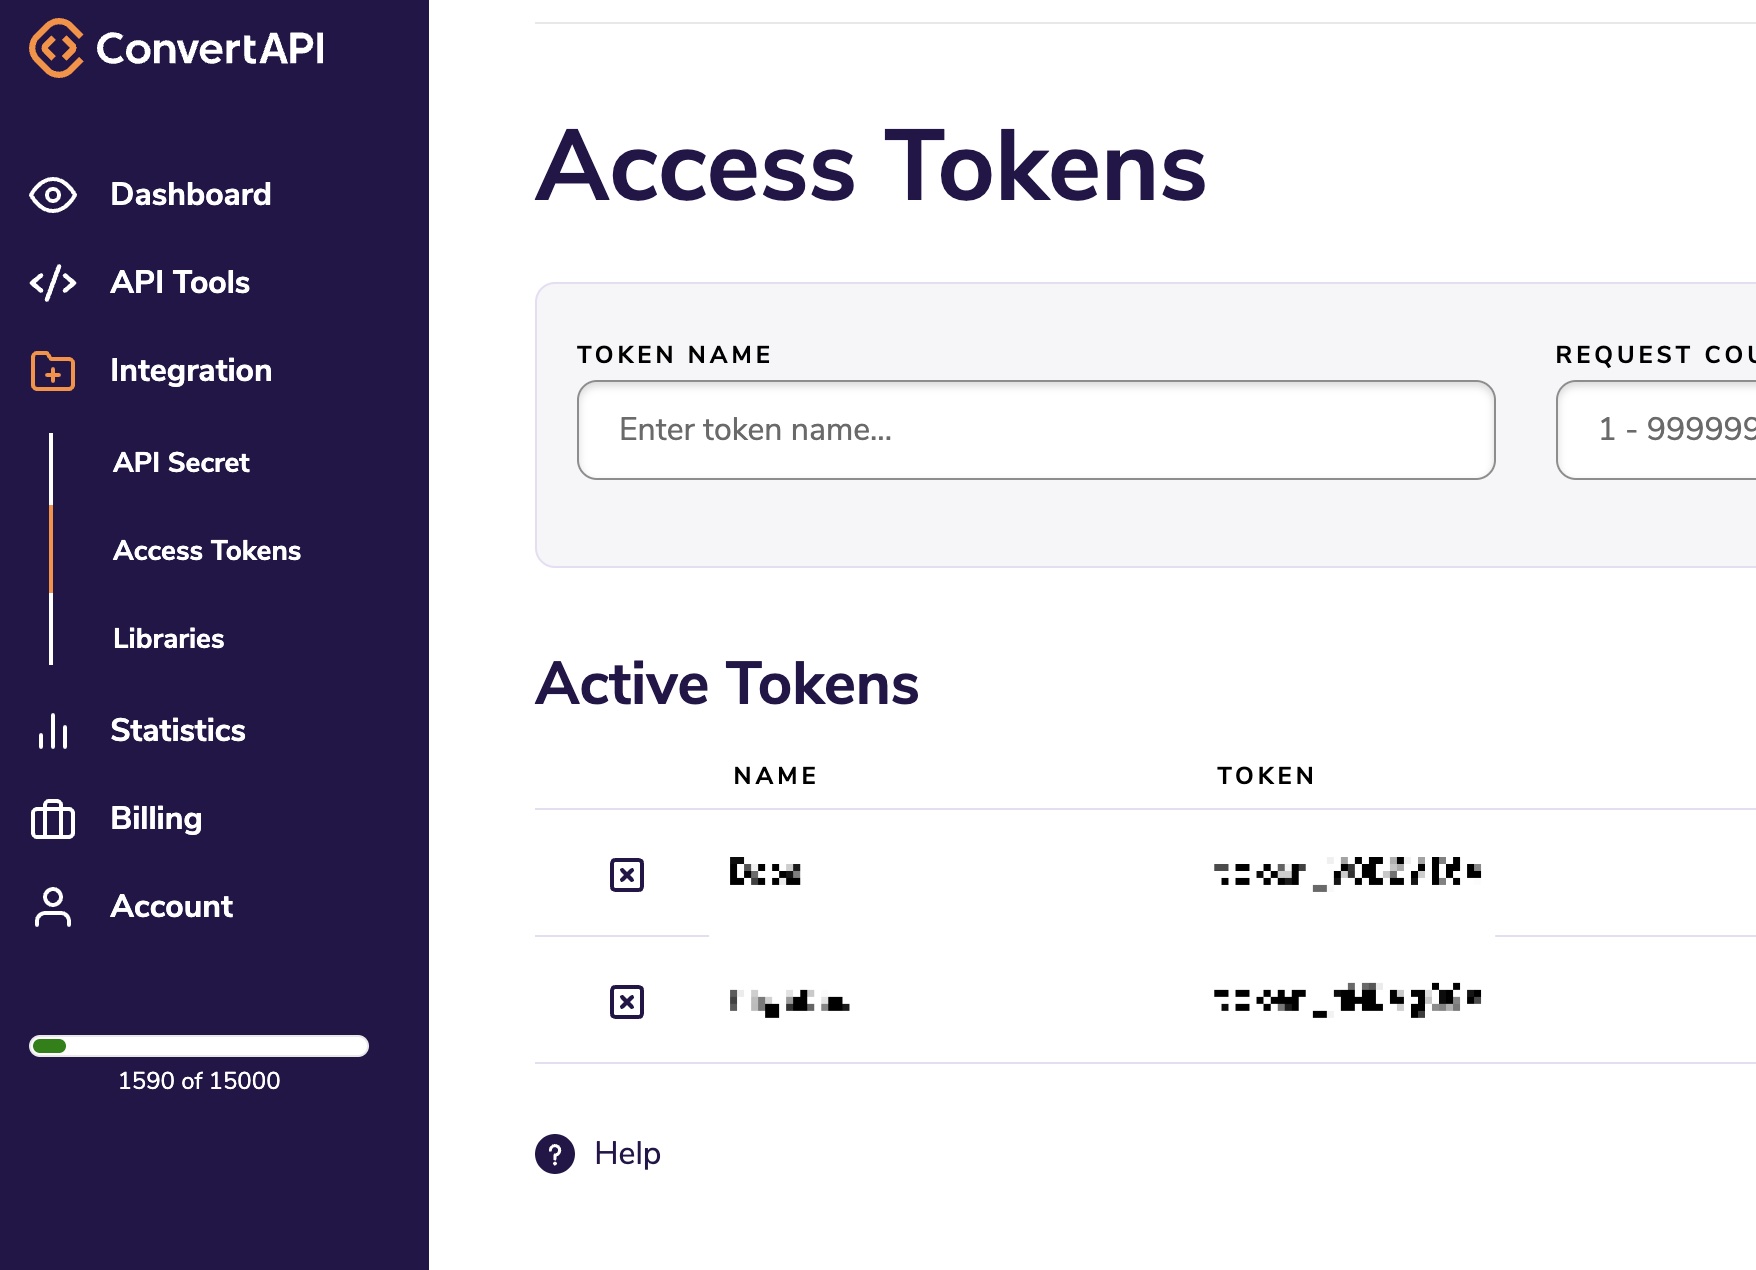
Task: Collapse the Integration menu section
Action: click(x=190, y=371)
